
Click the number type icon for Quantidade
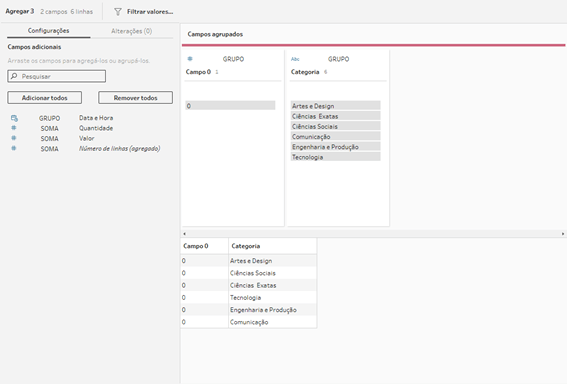click(x=14, y=128)
